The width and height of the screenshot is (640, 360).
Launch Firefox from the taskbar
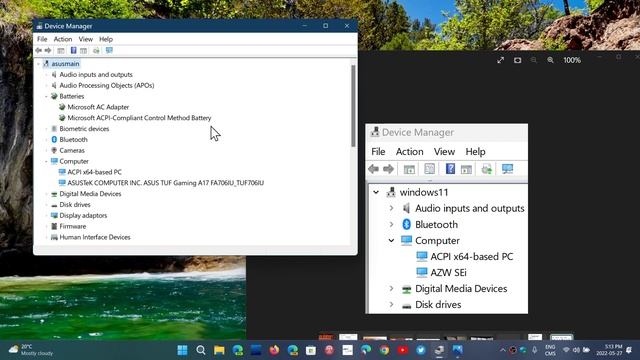pyautogui.click(x=274, y=350)
